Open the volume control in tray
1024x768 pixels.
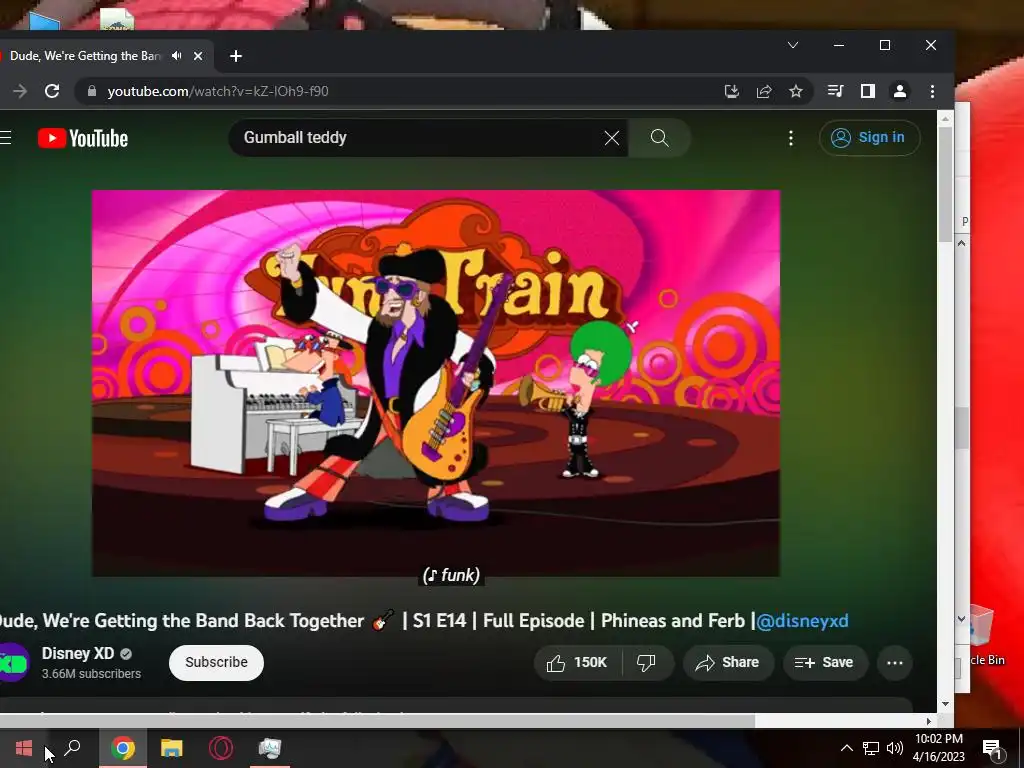[895, 748]
